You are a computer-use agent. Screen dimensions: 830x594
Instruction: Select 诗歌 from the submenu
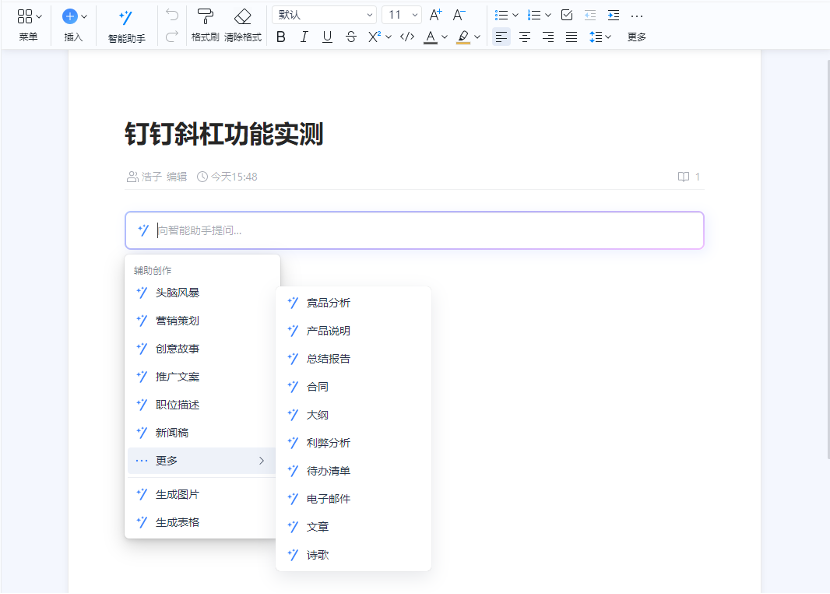point(319,554)
